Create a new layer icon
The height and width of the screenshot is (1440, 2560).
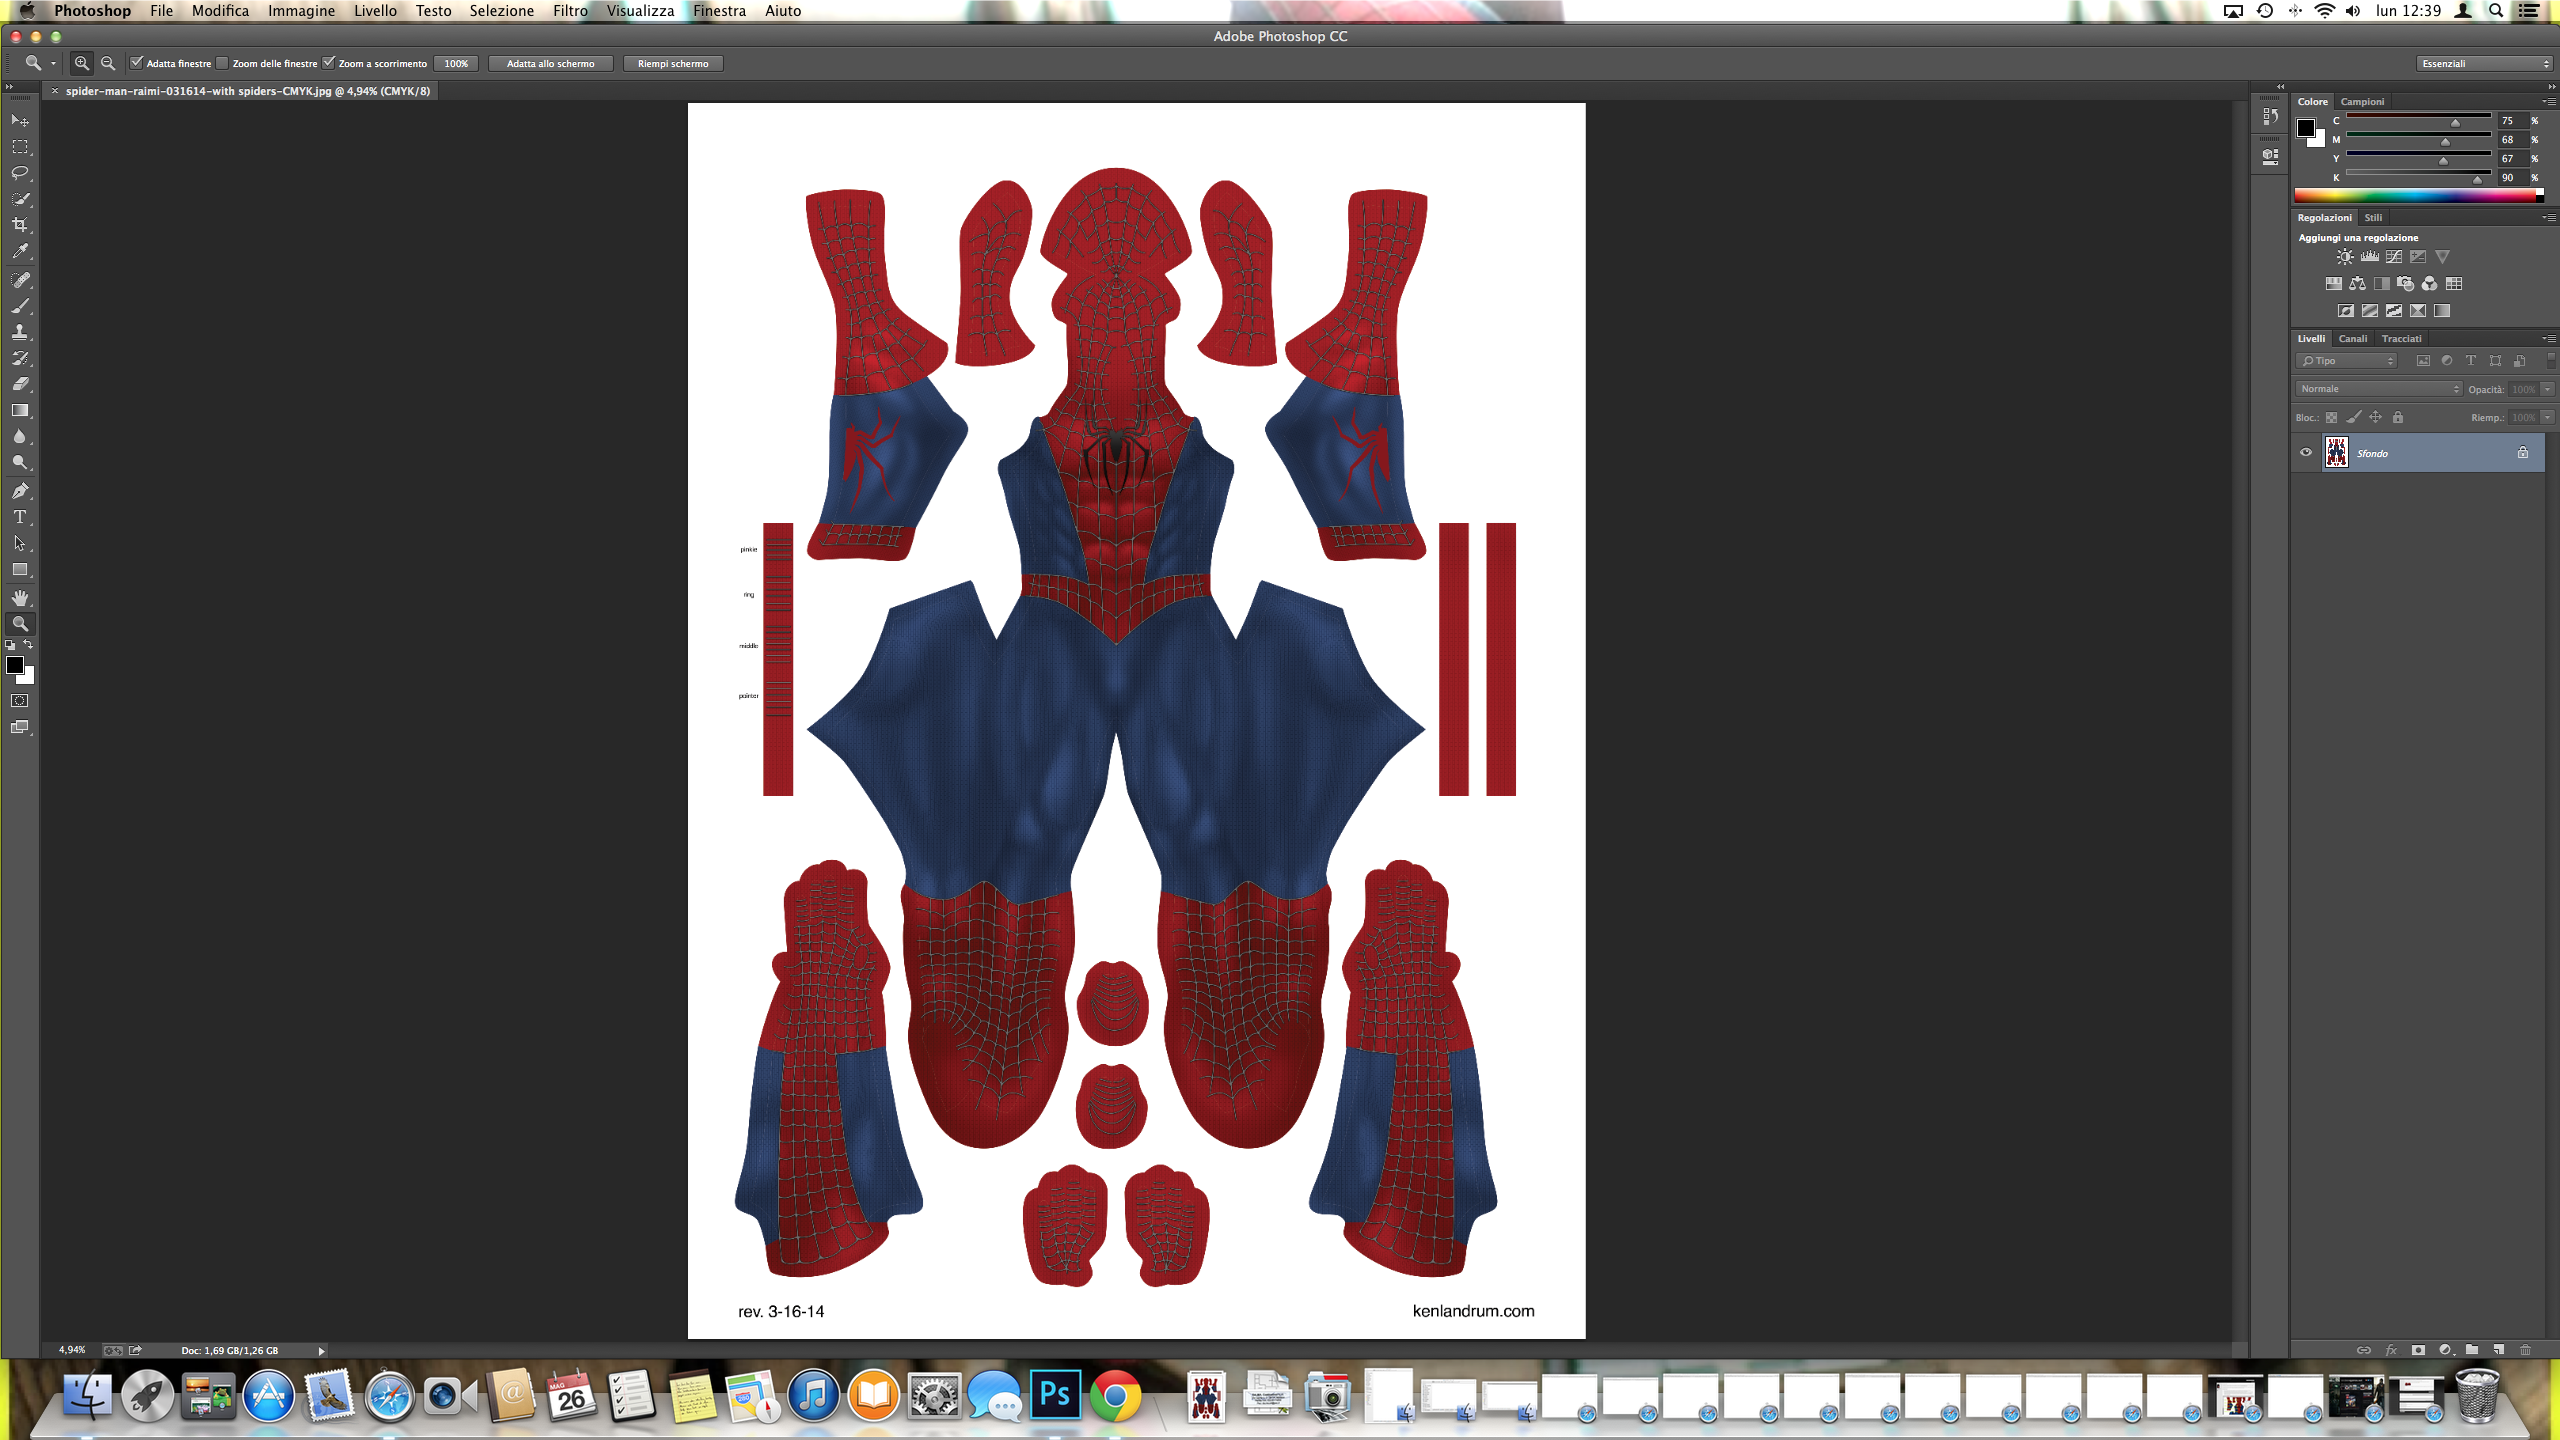point(2498,1350)
